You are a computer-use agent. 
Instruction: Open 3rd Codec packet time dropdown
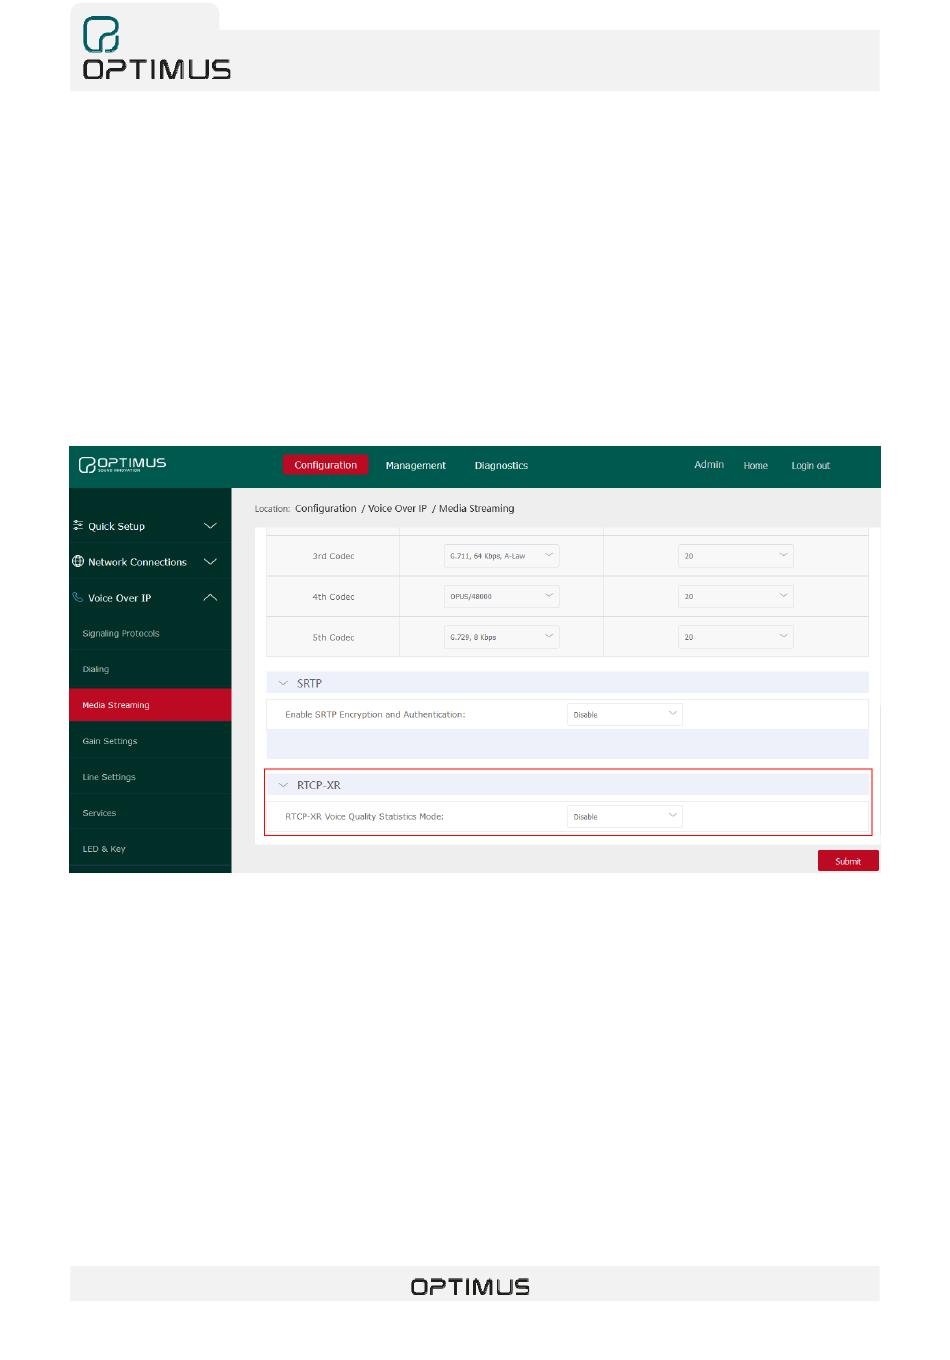pyautogui.click(x=735, y=556)
